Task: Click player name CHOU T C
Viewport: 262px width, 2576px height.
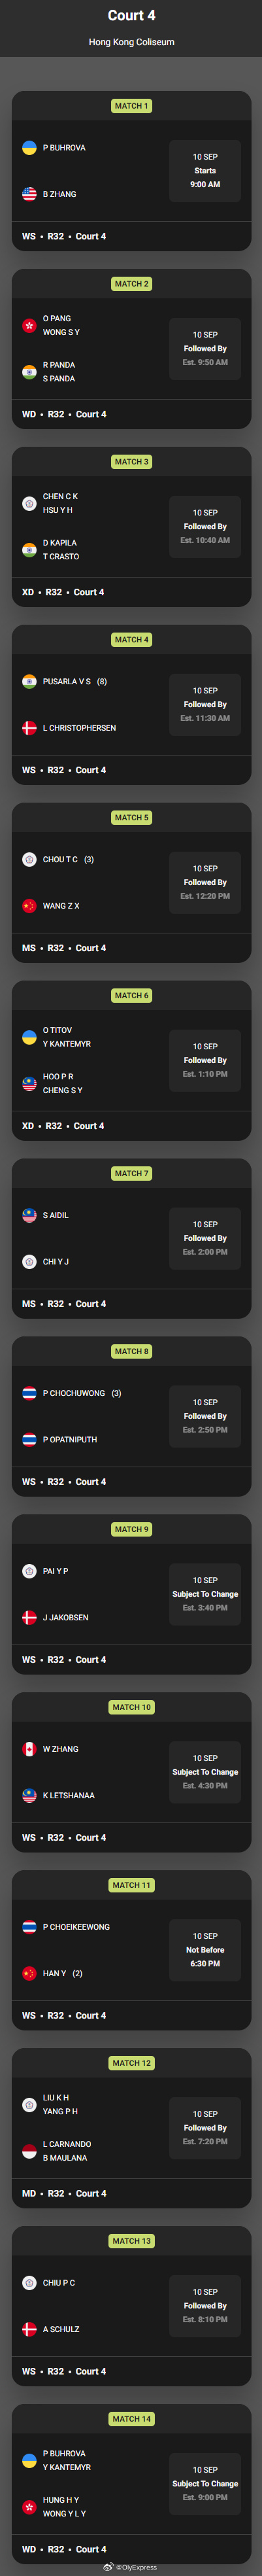Action: [x=60, y=860]
